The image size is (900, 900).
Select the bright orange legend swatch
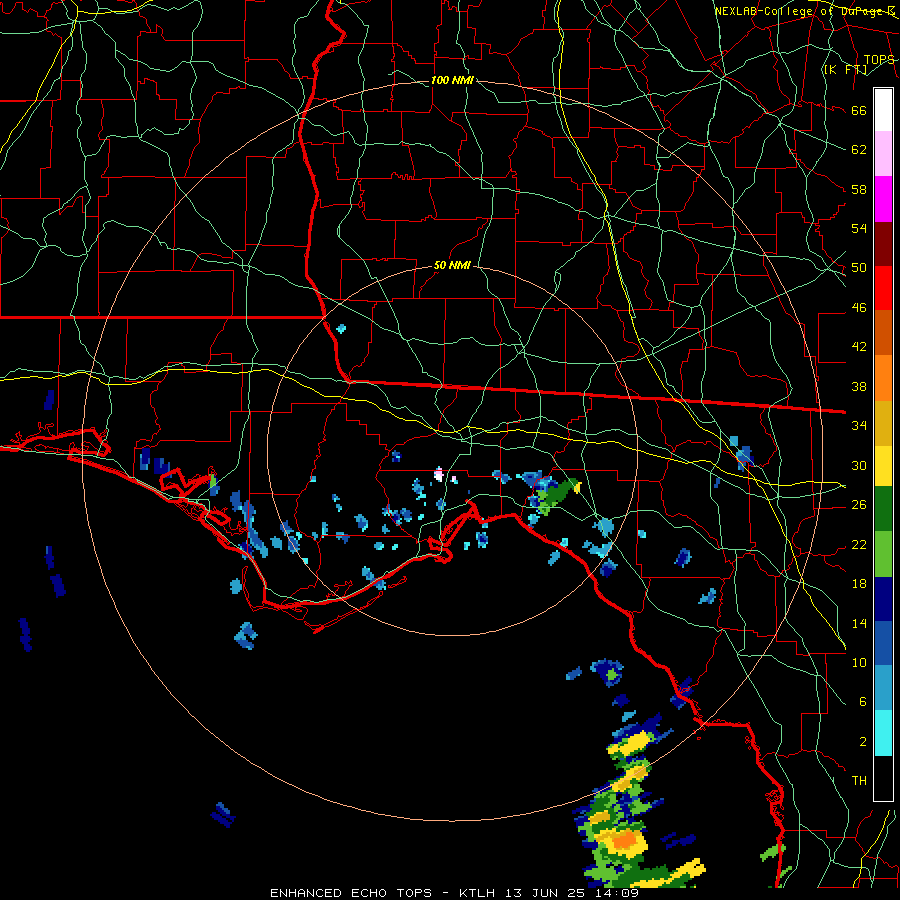point(883,377)
